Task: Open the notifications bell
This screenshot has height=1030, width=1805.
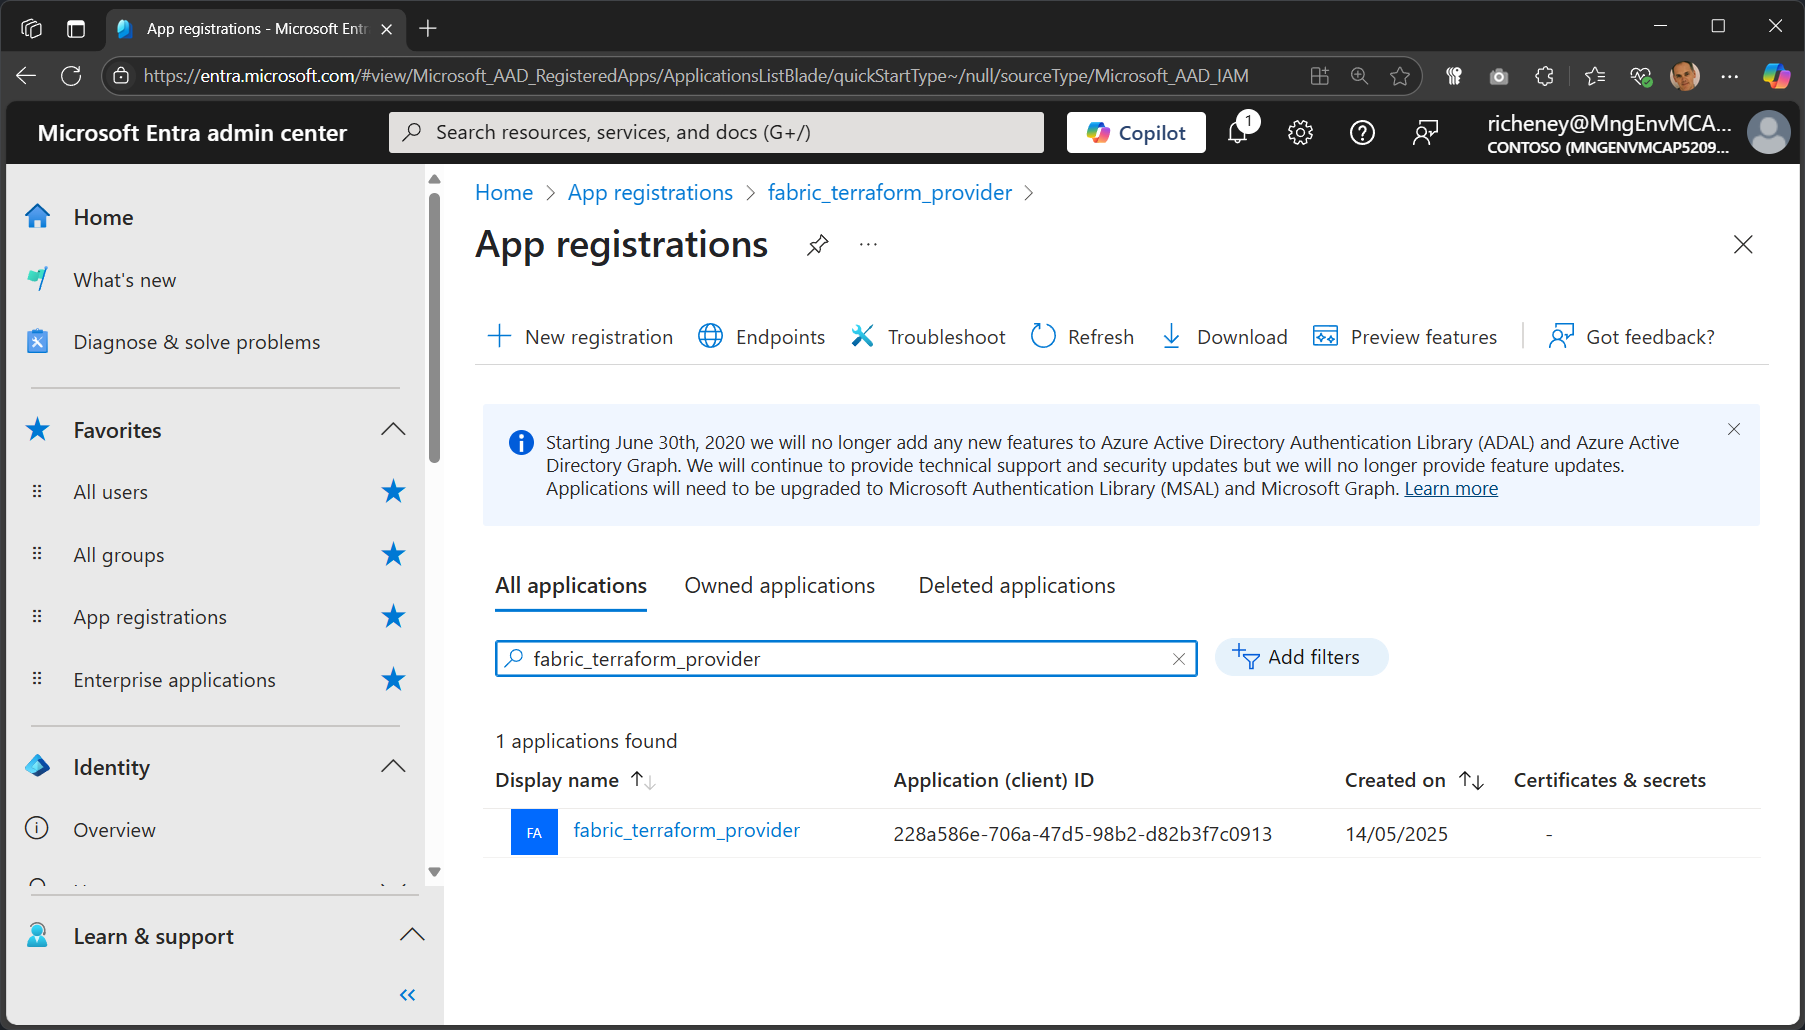Action: pos(1239,132)
